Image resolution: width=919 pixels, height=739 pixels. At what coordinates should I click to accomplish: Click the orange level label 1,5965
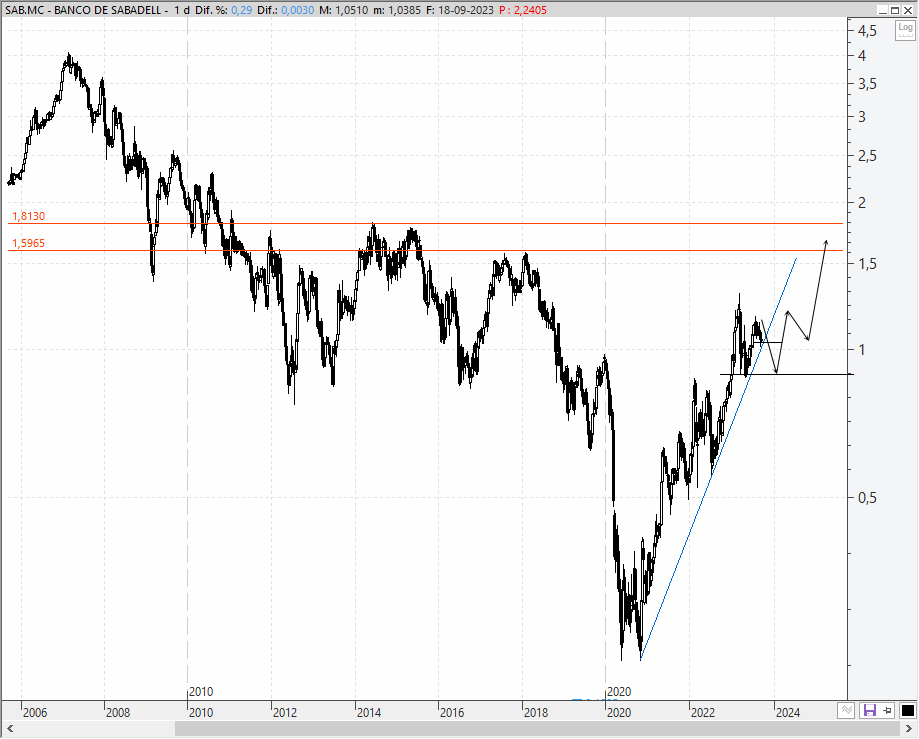pyautogui.click(x=29, y=243)
